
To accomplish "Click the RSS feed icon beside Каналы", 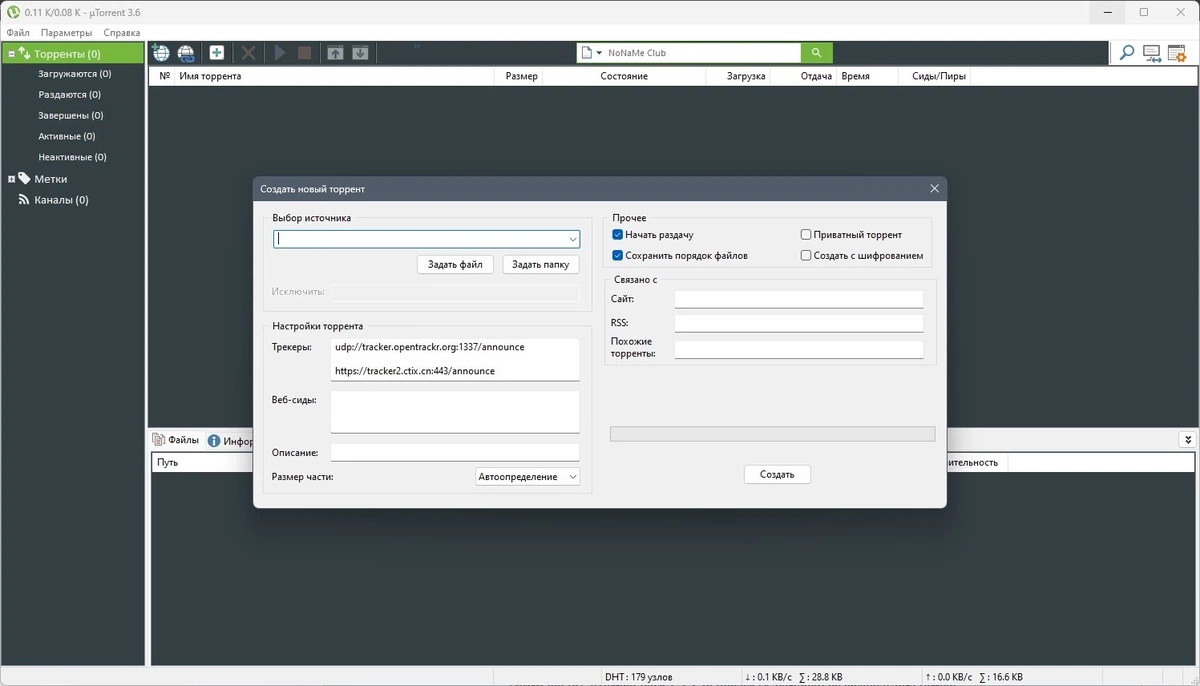I will (x=25, y=200).
